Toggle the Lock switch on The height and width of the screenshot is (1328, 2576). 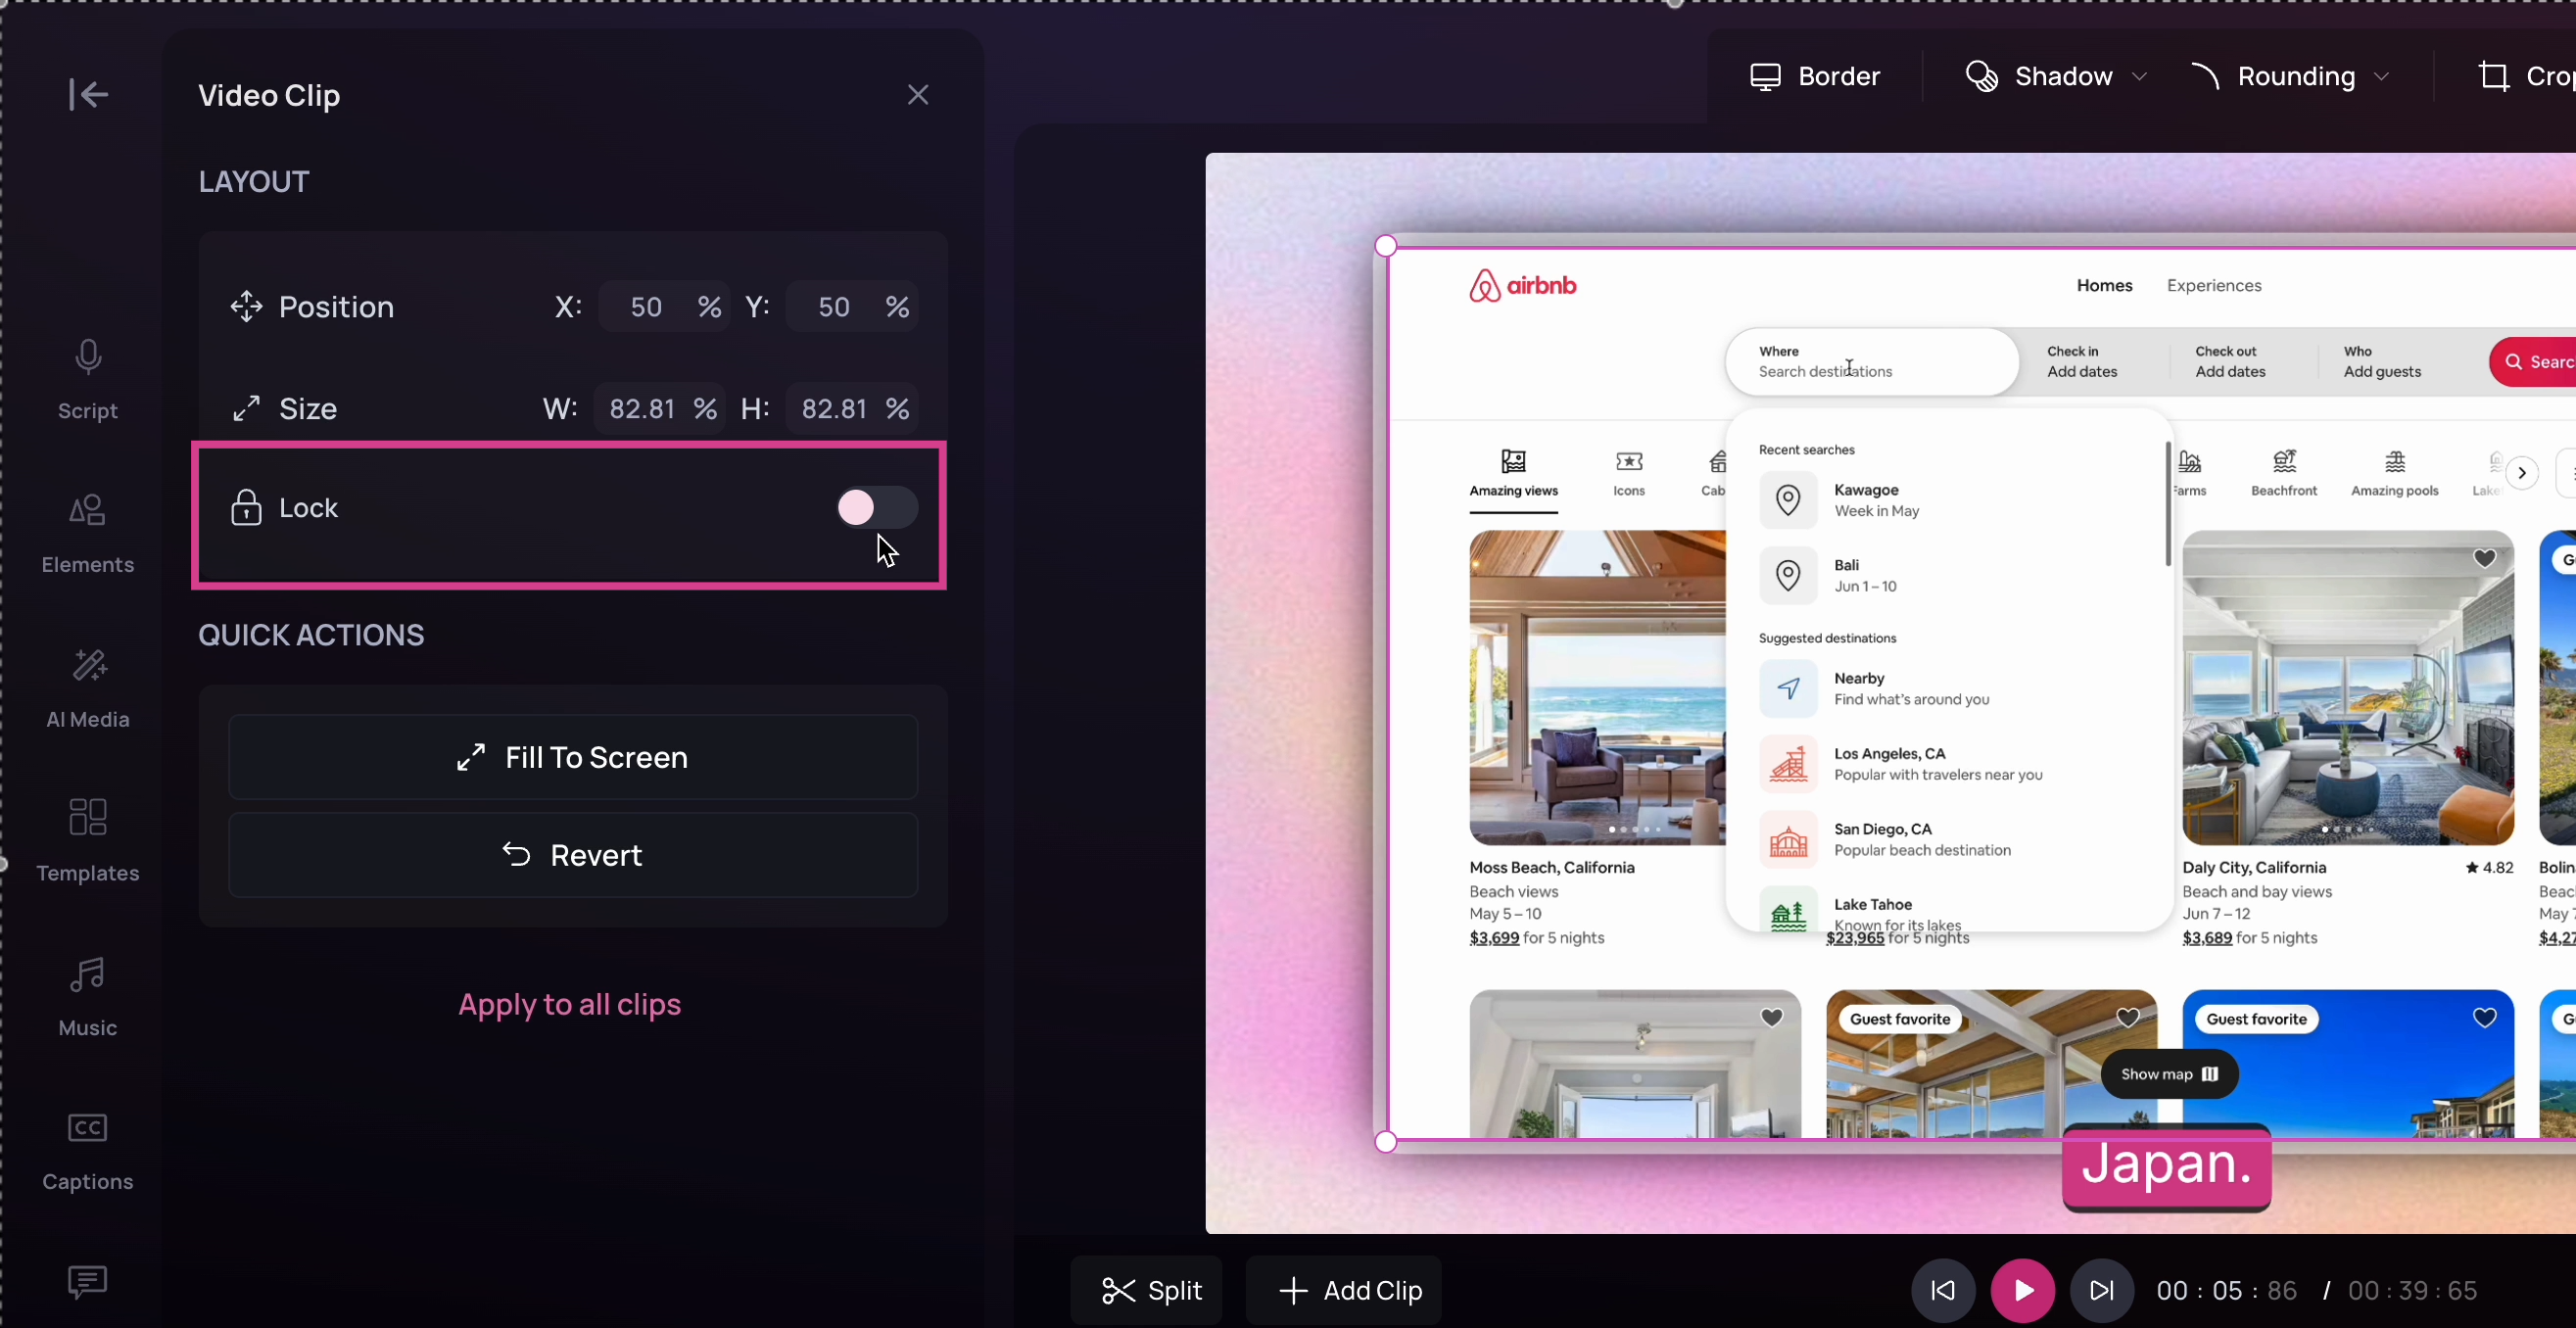click(x=876, y=508)
